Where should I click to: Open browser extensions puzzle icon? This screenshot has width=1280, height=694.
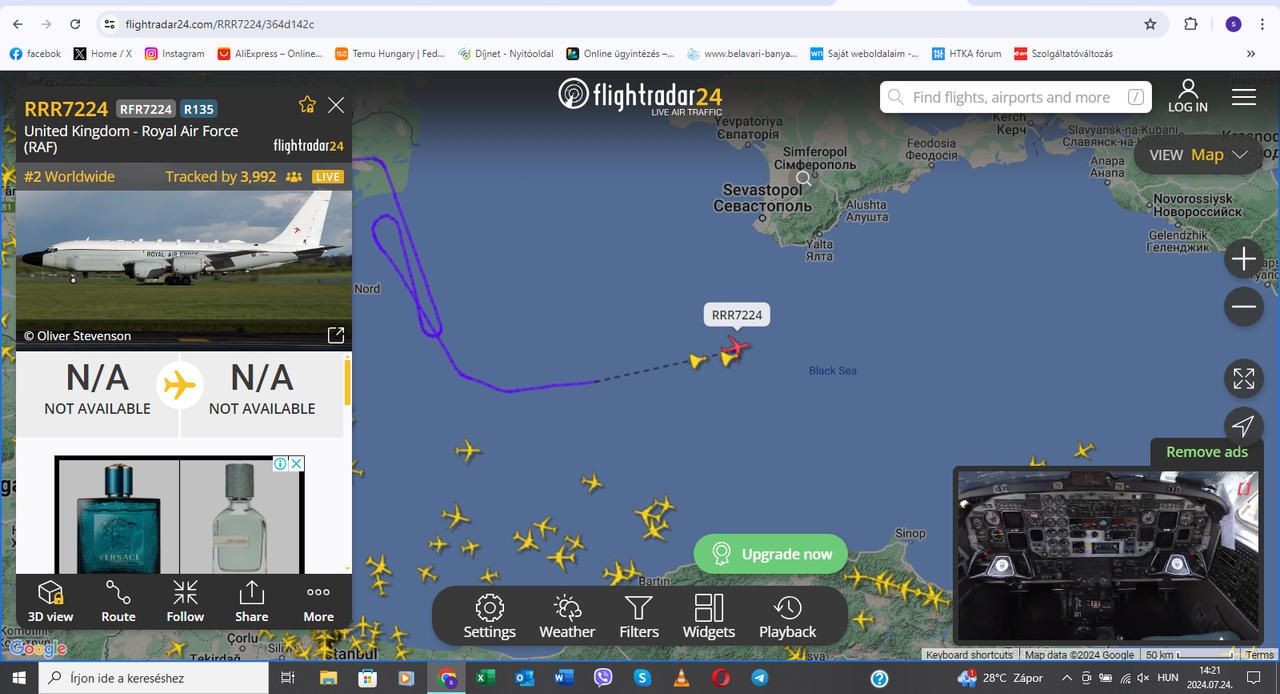[1191, 24]
